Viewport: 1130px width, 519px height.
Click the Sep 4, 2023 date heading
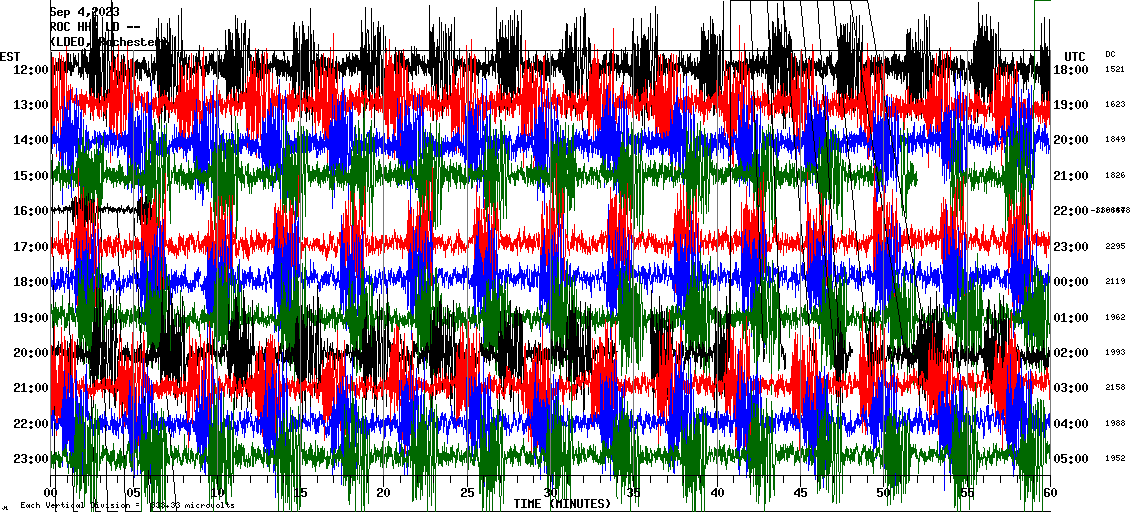click(84, 12)
